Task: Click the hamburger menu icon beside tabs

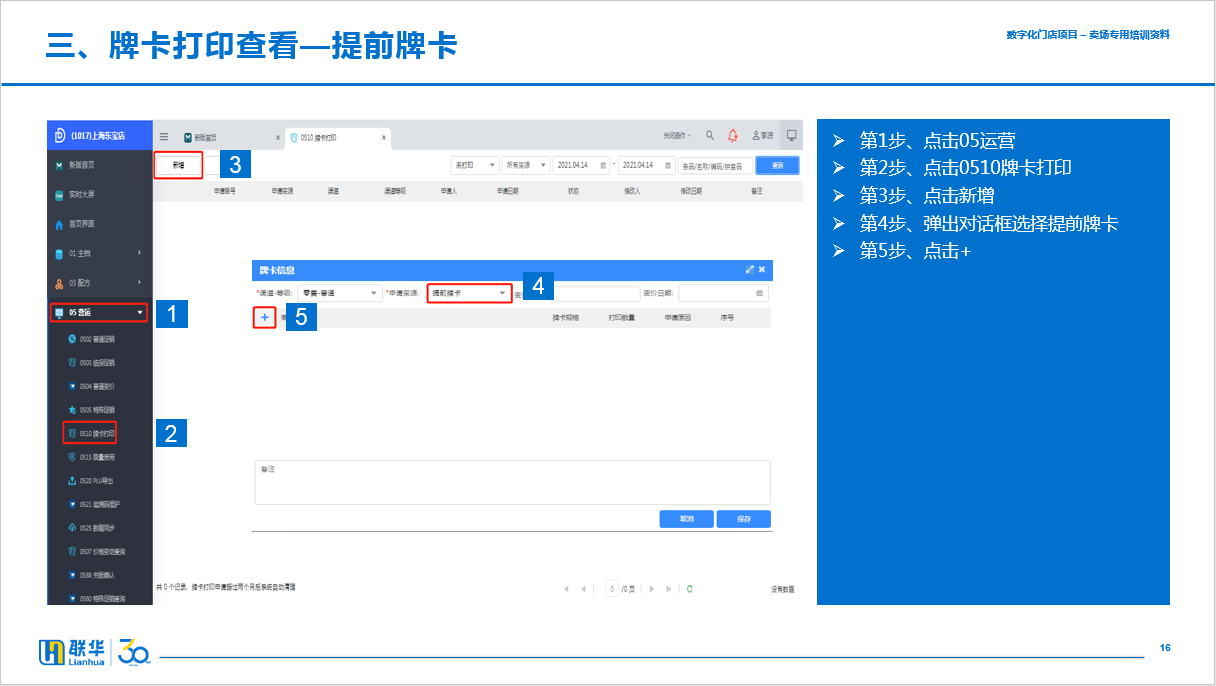Action: click(x=164, y=136)
